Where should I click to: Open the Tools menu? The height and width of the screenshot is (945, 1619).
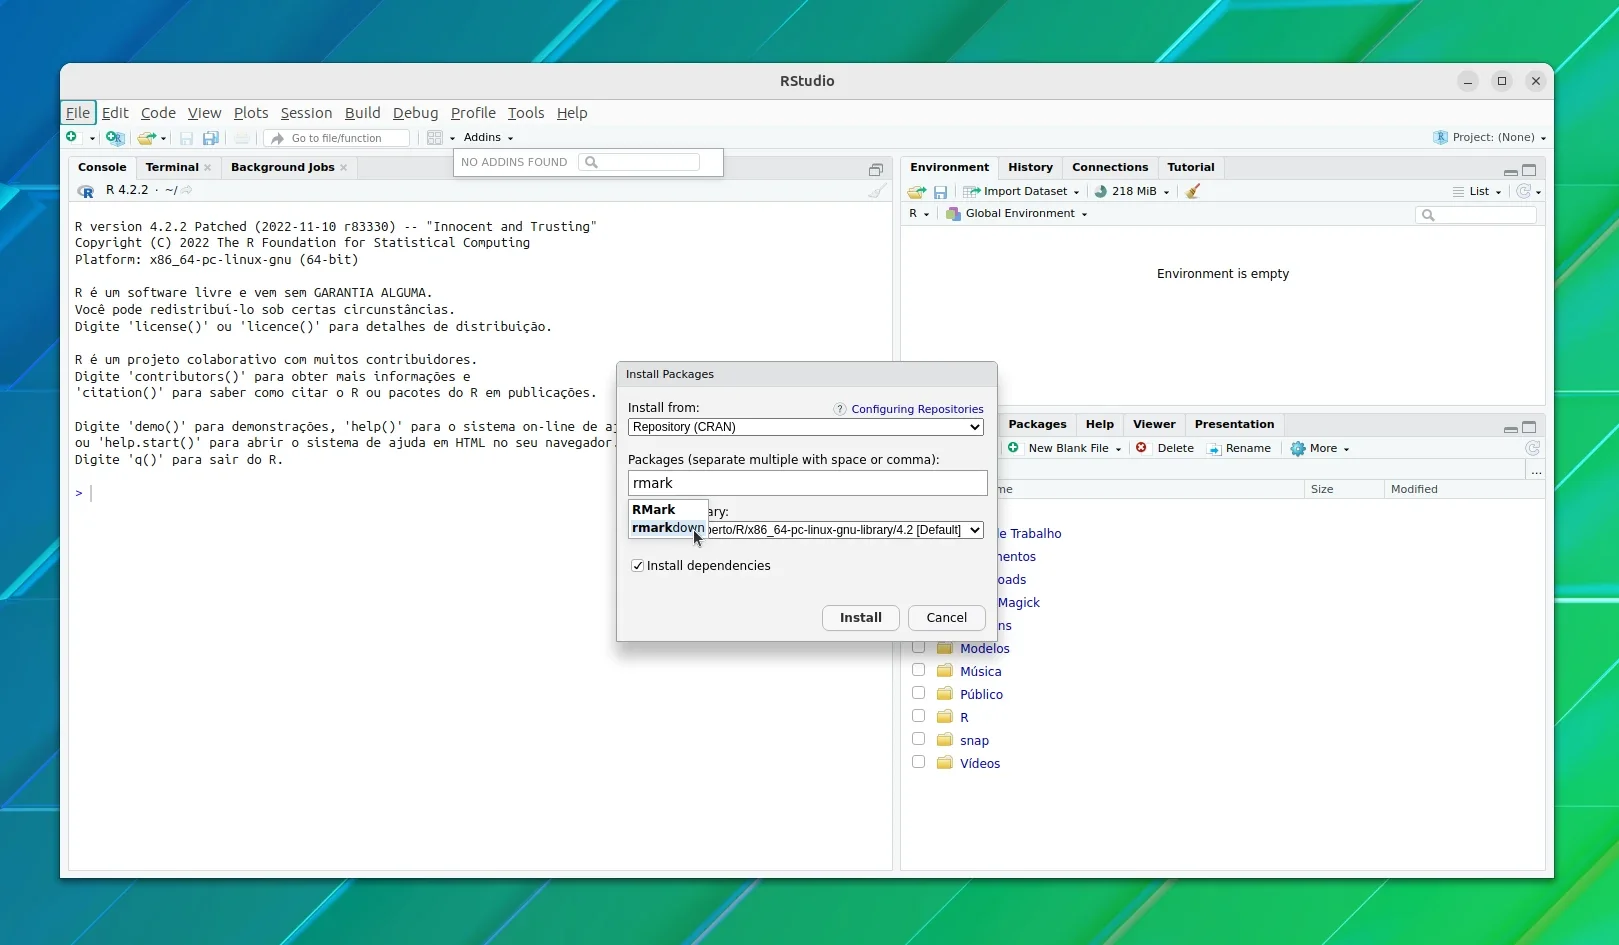coord(526,113)
